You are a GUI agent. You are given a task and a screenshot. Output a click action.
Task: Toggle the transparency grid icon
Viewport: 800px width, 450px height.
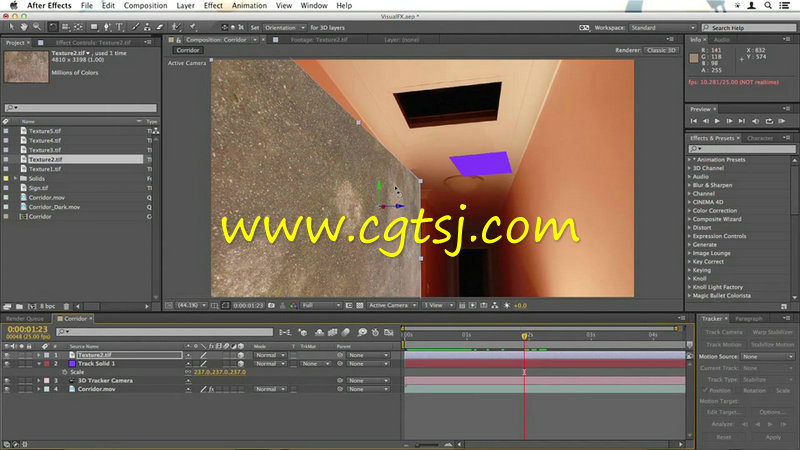tap(360, 306)
